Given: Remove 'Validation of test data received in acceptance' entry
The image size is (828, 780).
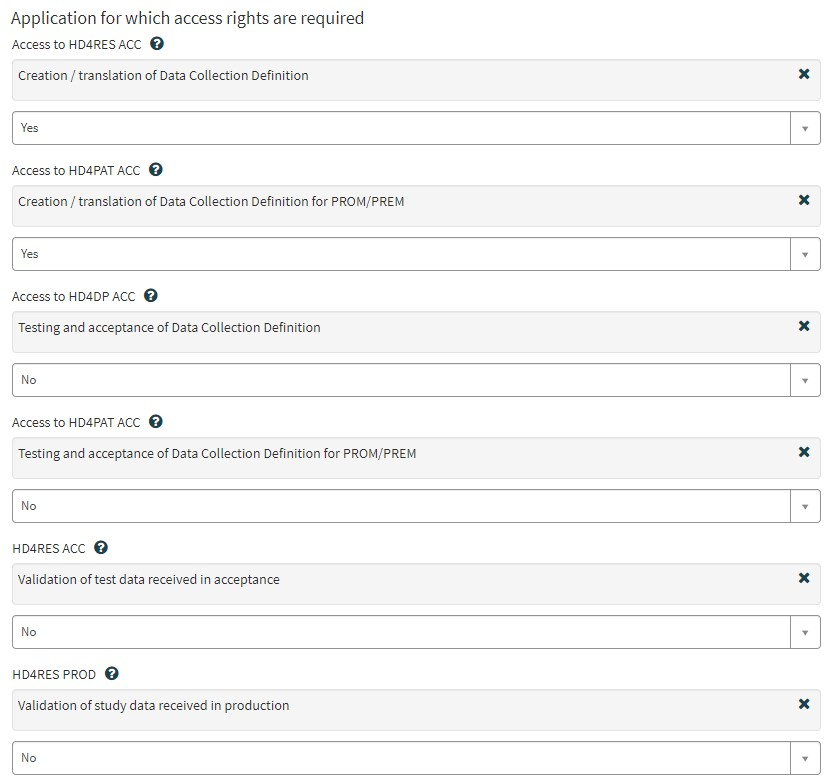Looking at the screenshot, I should pyautogui.click(x=804, y=578).
